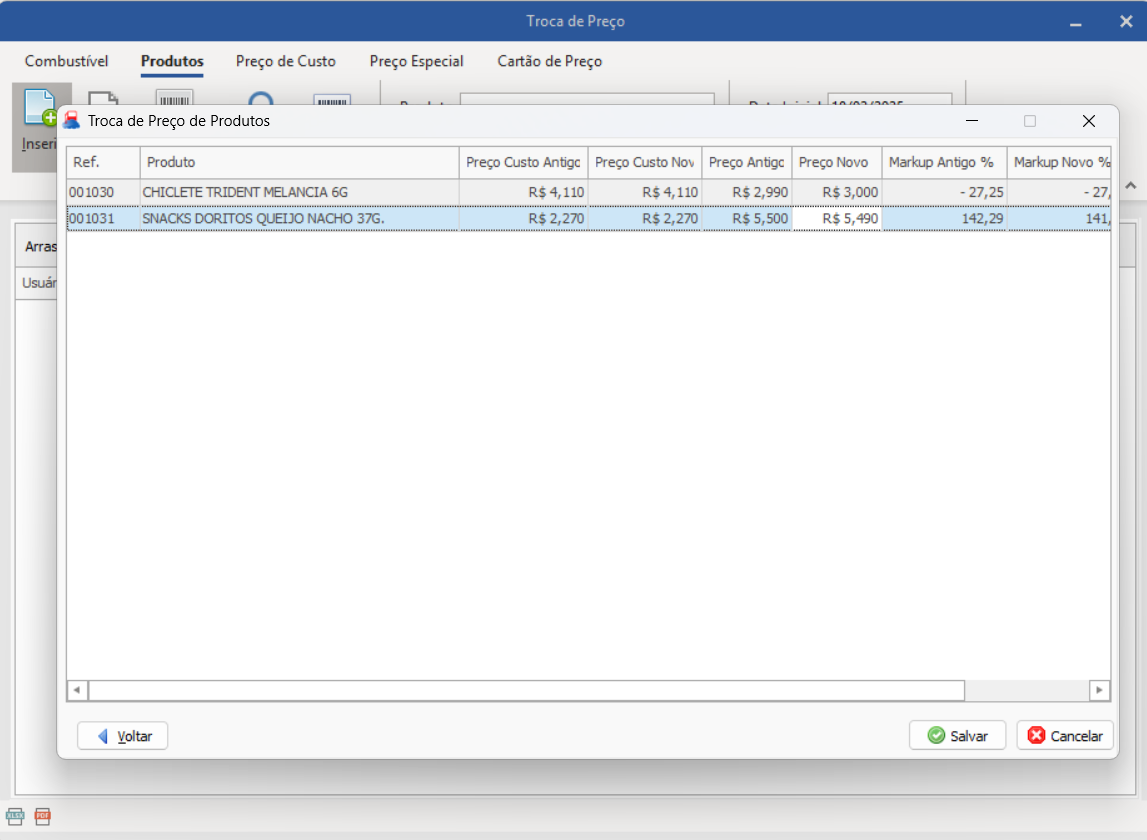Sort by the Produto column header
Viewport: 1147px width, 840px height.
[299, 162]
